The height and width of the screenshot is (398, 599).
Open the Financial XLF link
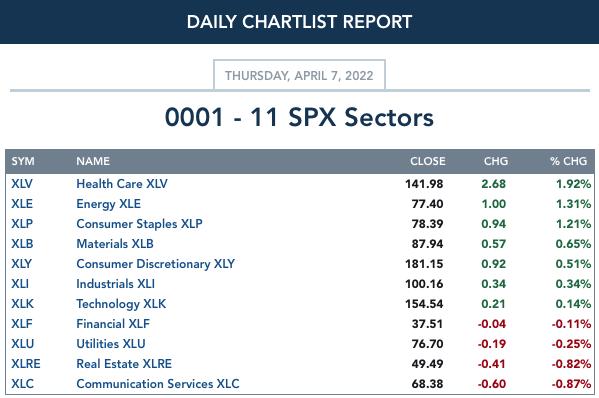113,324
